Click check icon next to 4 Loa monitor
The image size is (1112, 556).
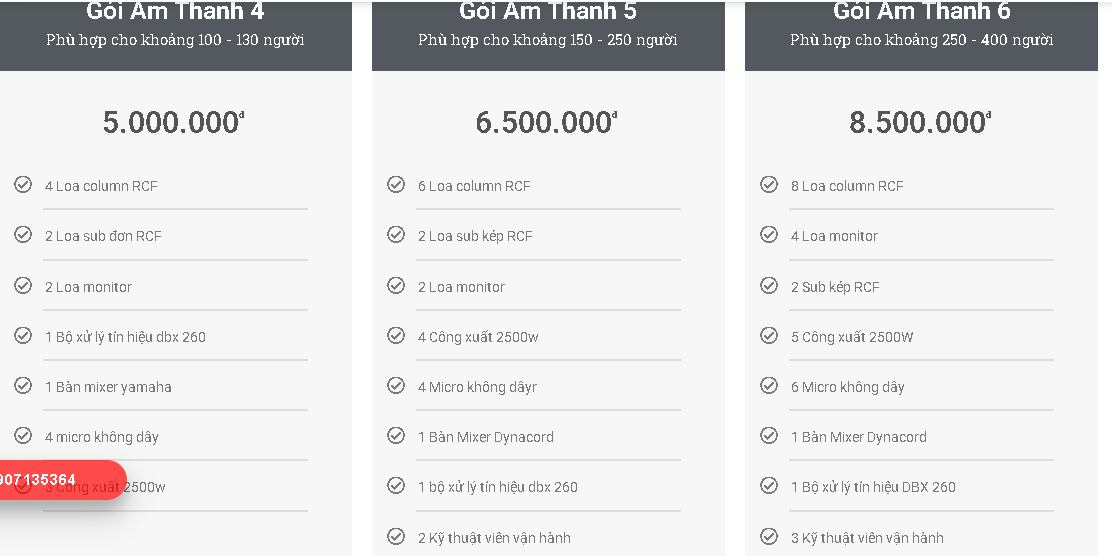pyautogui.click(x=769, y=235)
